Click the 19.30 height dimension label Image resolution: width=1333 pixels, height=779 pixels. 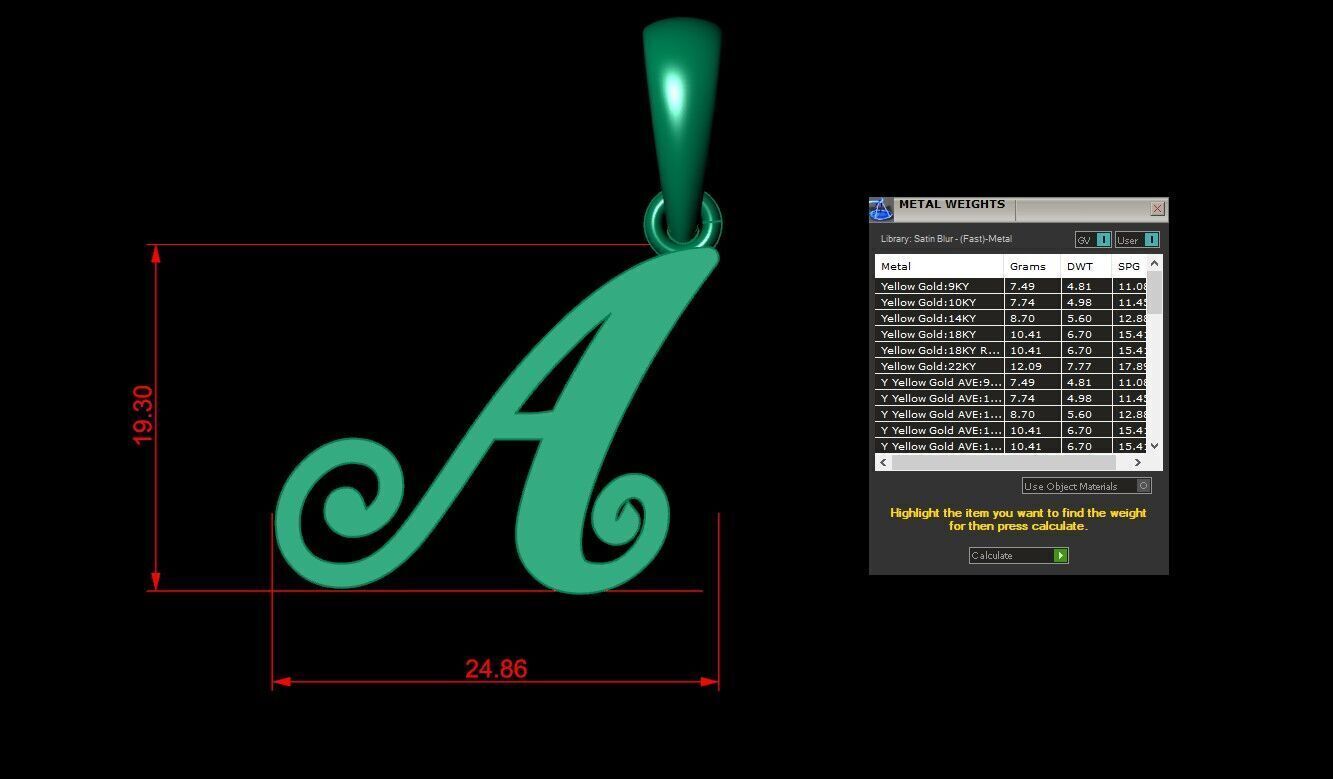coord(143,415)
